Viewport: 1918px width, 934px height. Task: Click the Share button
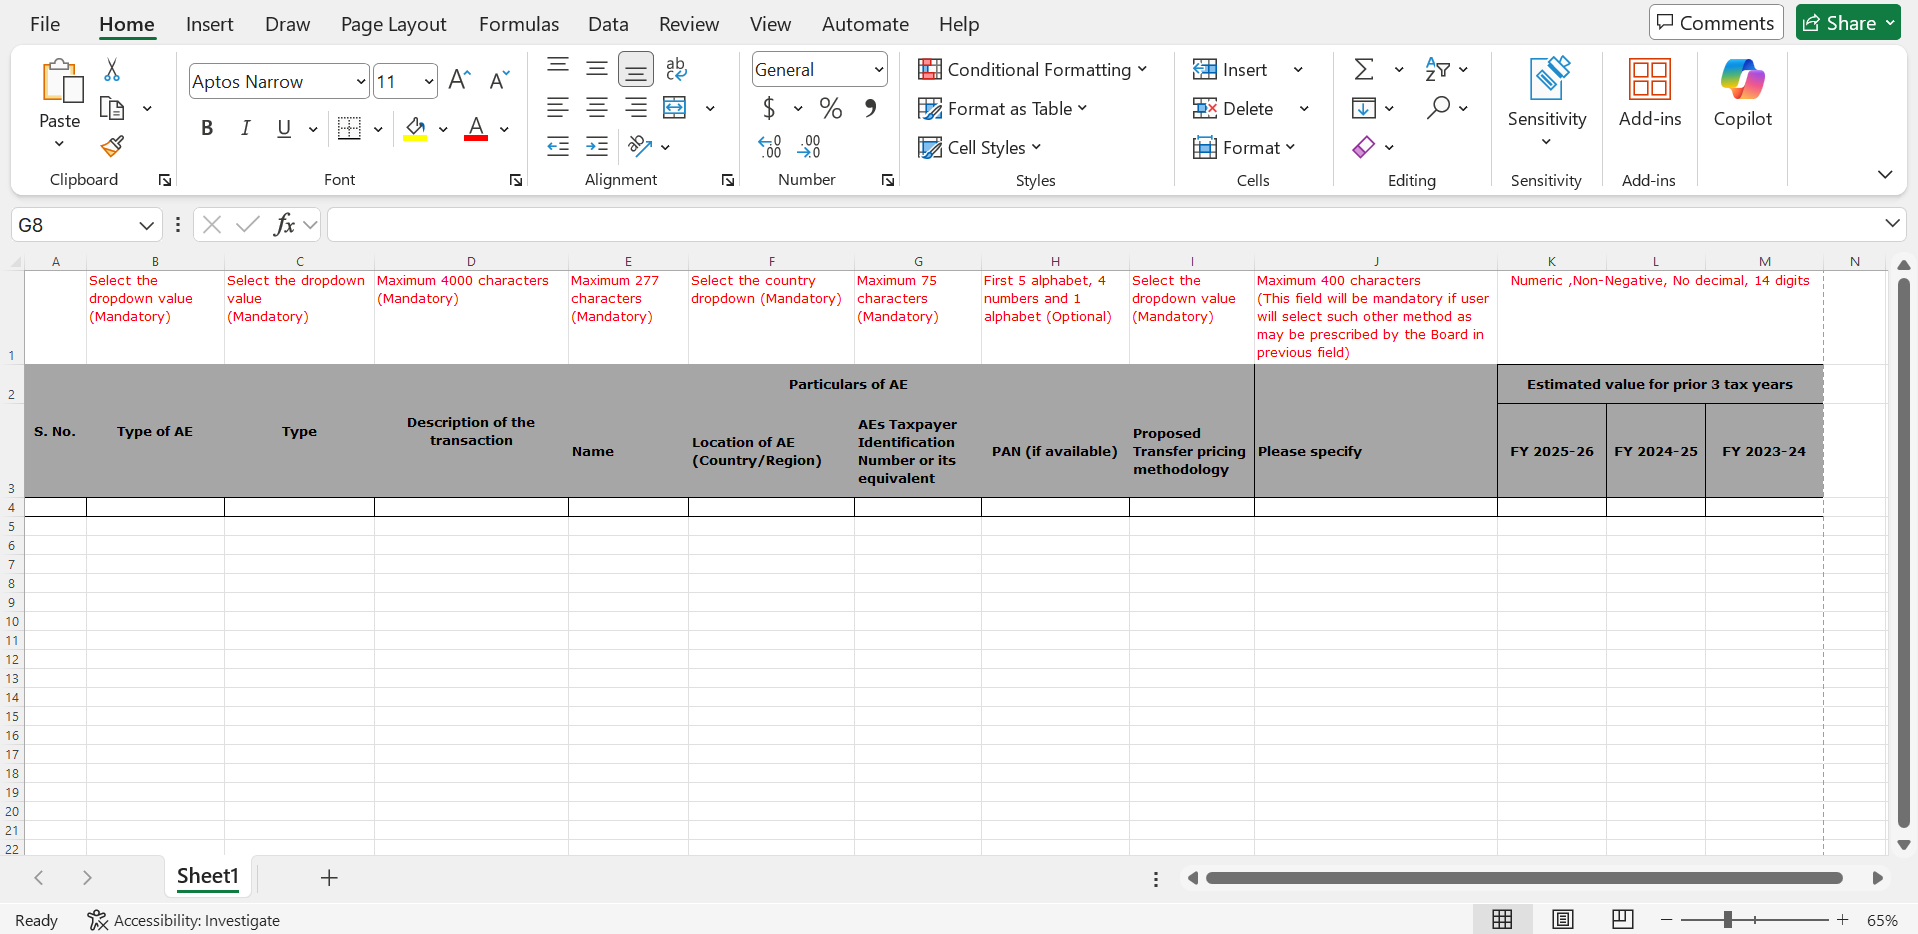point(1848,23)
